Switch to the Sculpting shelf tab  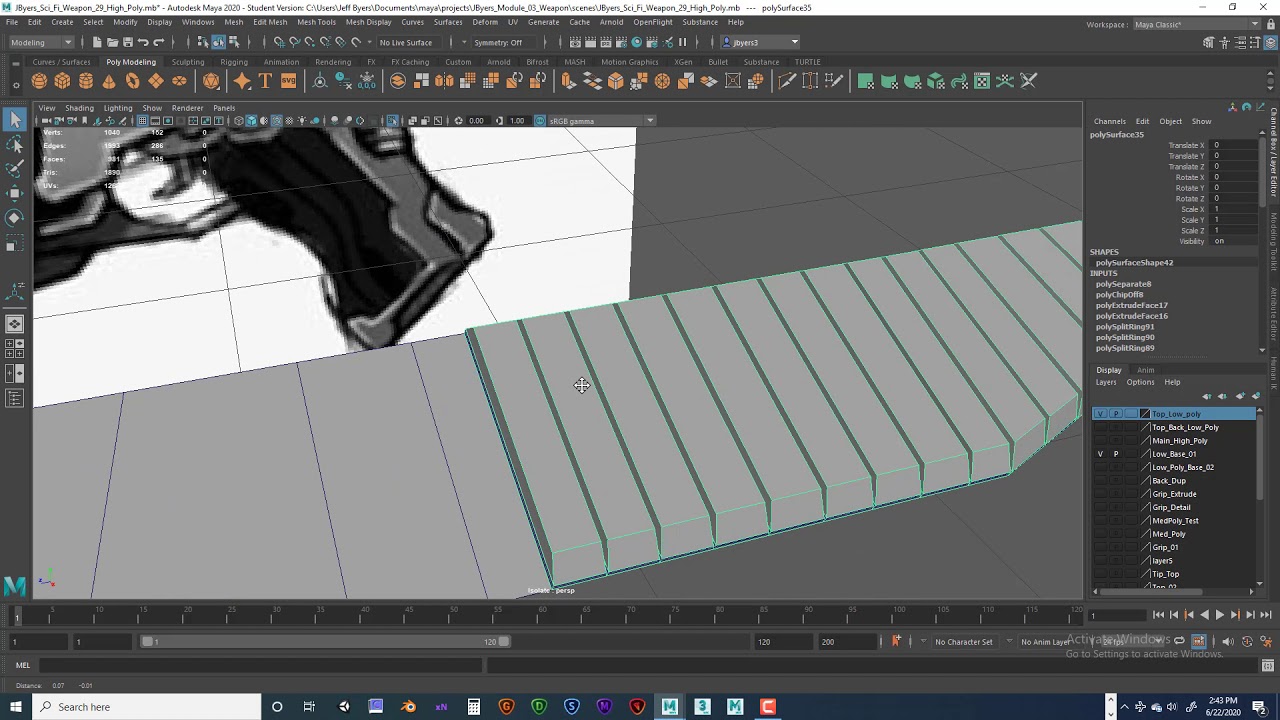[x=188, y=62]
